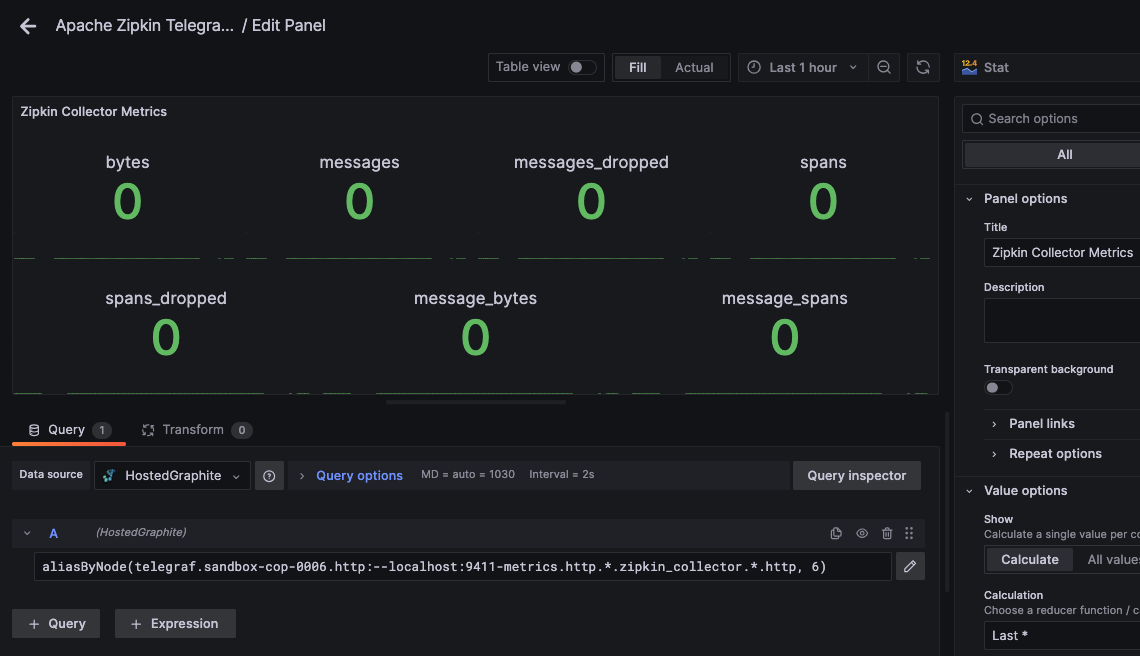Expand Panel links
The image size is (1140, 656).
[1041, 424]
